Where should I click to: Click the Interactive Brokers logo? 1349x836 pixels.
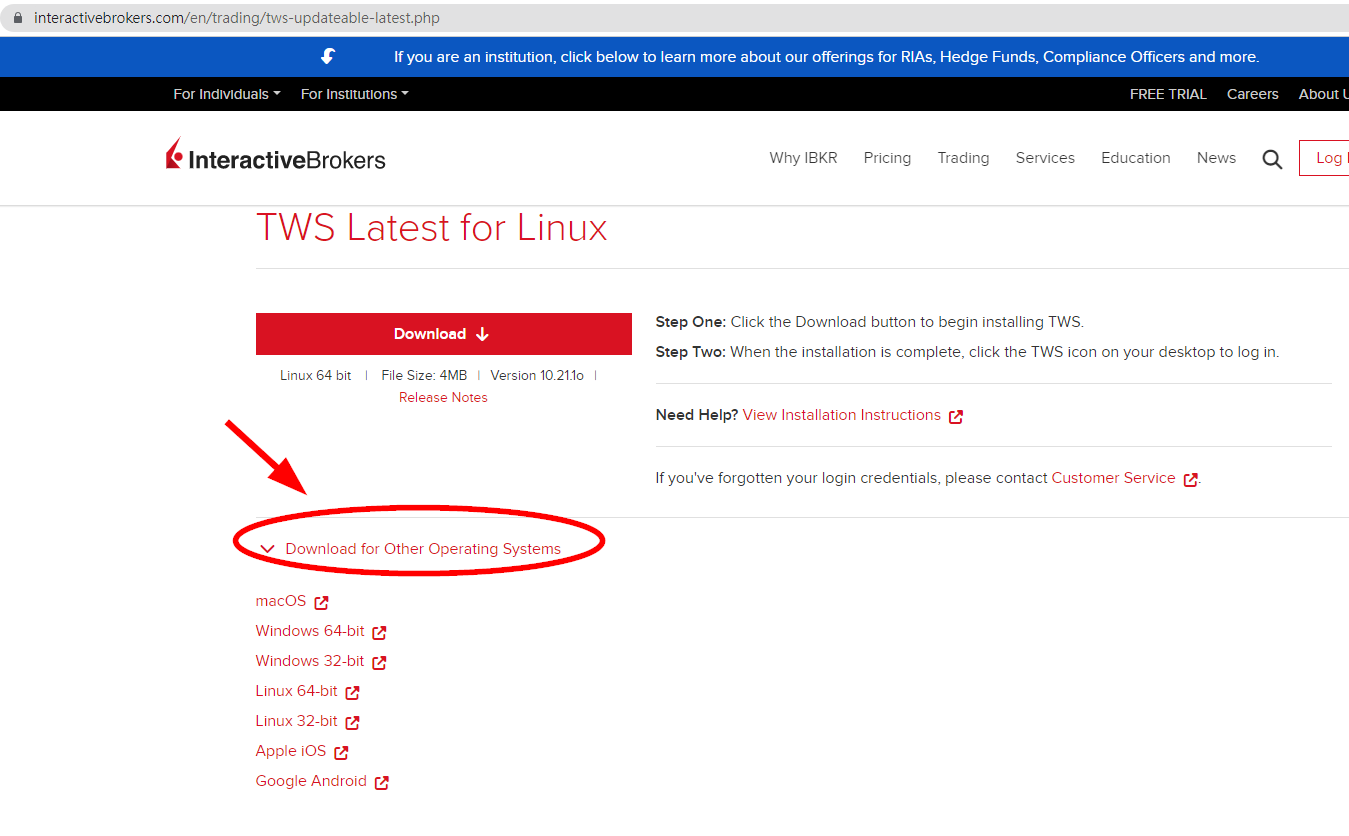[x=275, y=156]
